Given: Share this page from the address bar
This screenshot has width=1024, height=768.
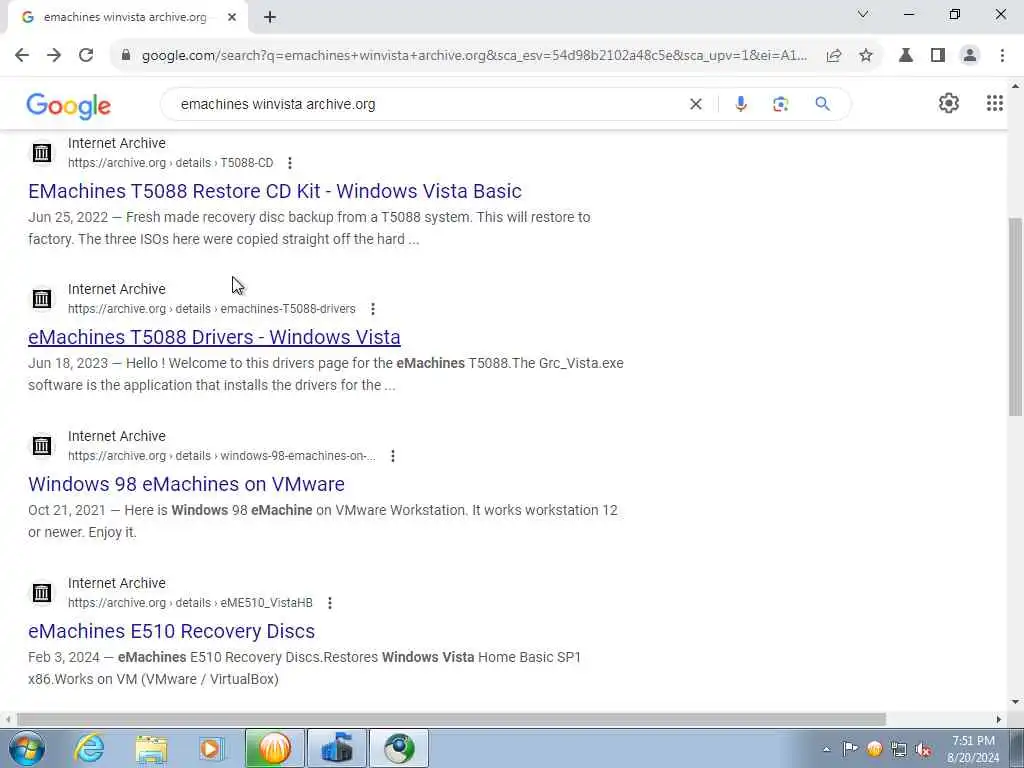Looking at the screenshot, I should click(x=834, y=56).
